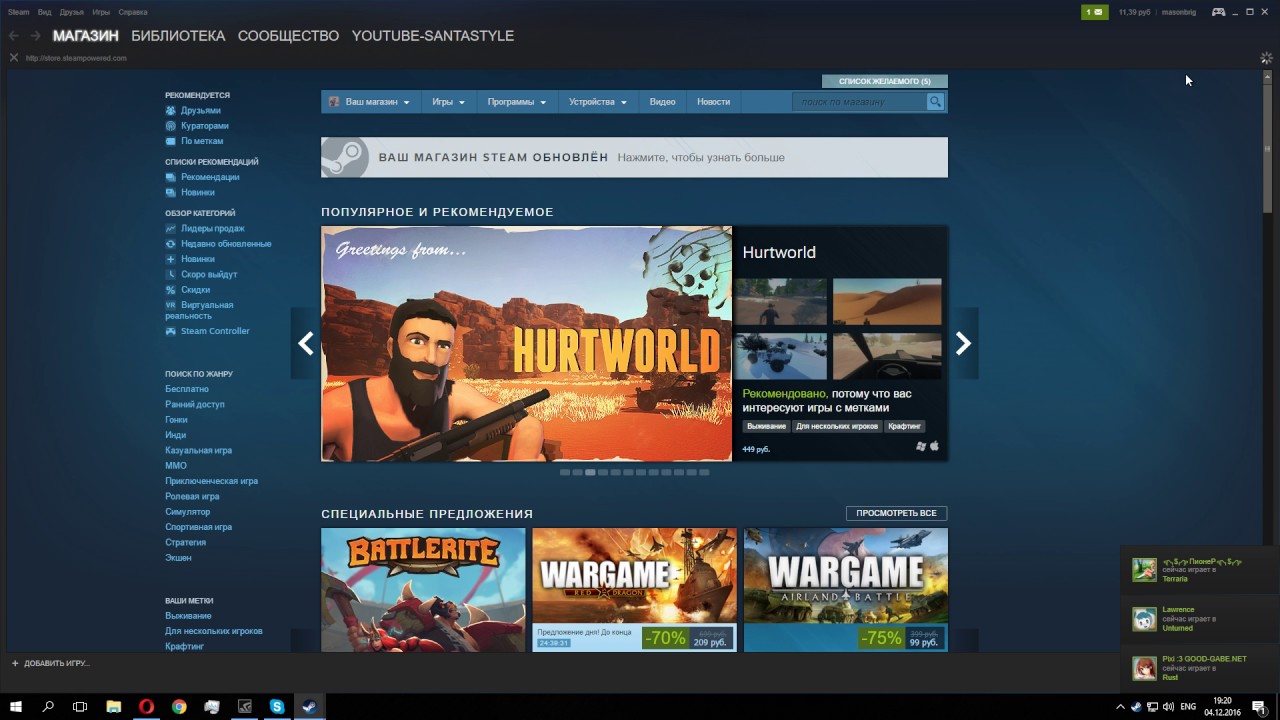
Task: Launch Big Picture mode controller icon
Action: pos(1218,12)
